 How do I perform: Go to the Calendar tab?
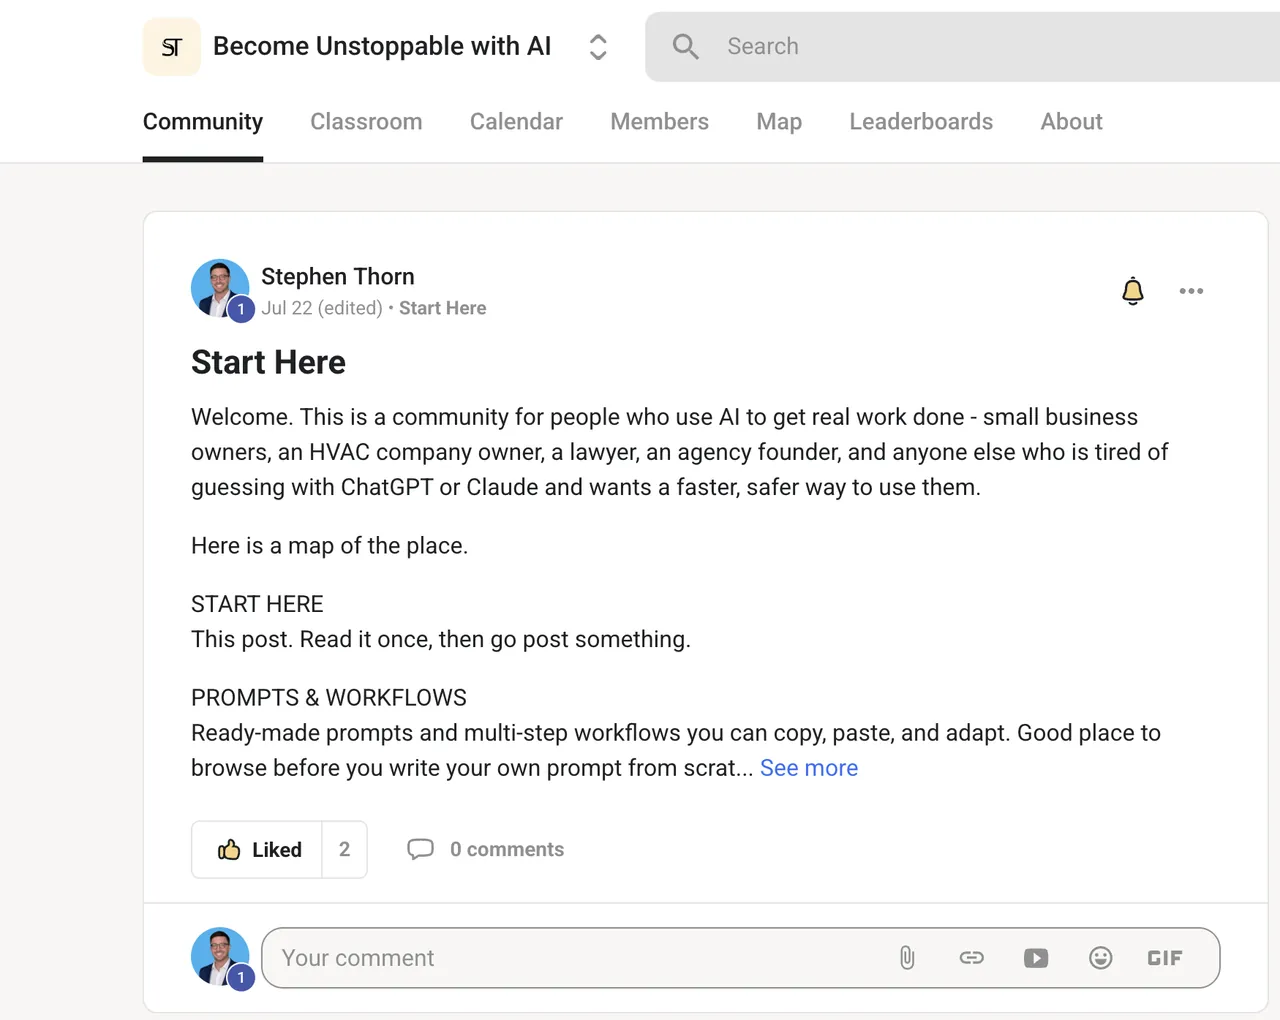click(x=516, y=122)
